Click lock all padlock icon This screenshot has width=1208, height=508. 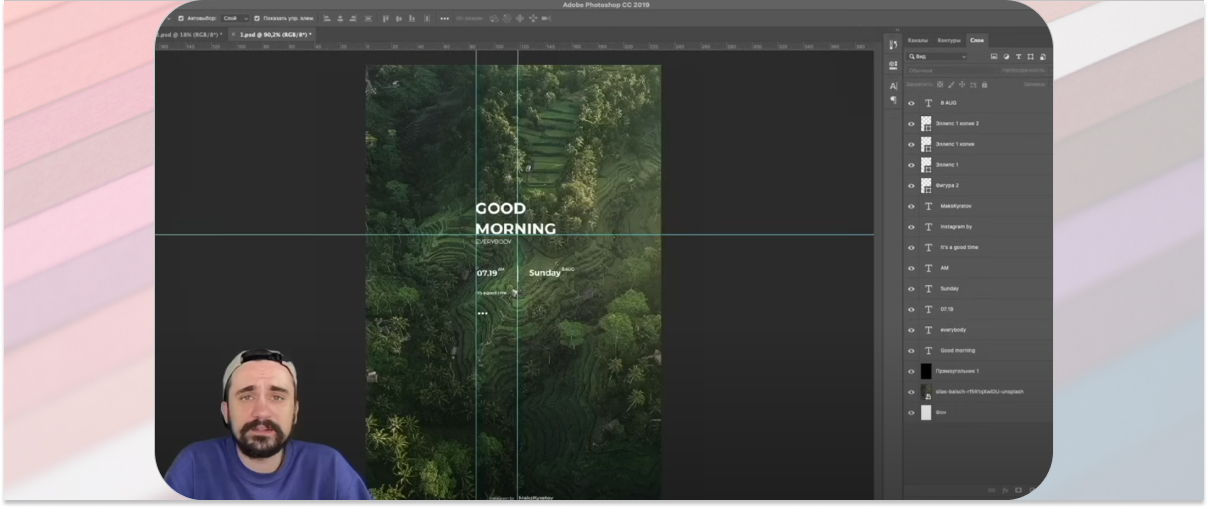(x=984, y=85)
